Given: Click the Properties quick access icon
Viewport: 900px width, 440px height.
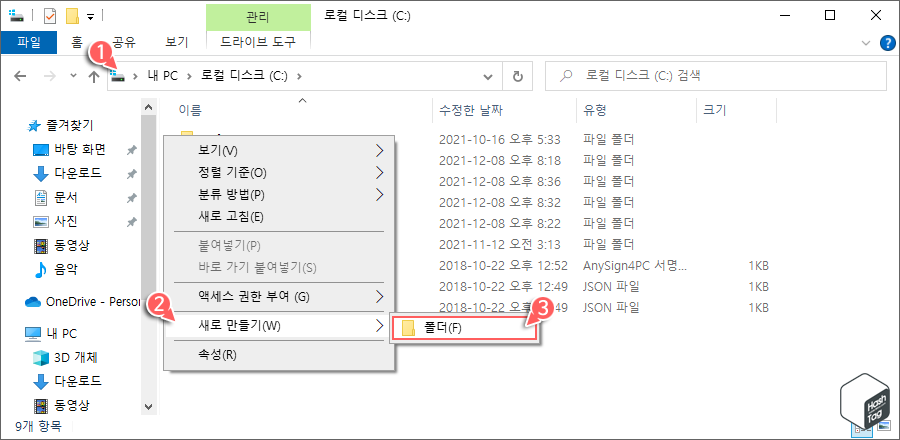Looking at the screenshot, I should tap(50, 15).
